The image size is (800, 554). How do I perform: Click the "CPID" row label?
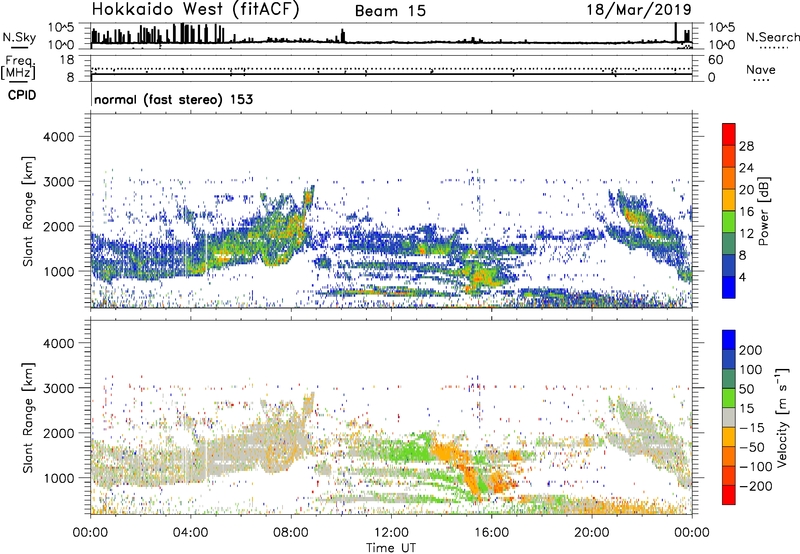coord(22,95)
